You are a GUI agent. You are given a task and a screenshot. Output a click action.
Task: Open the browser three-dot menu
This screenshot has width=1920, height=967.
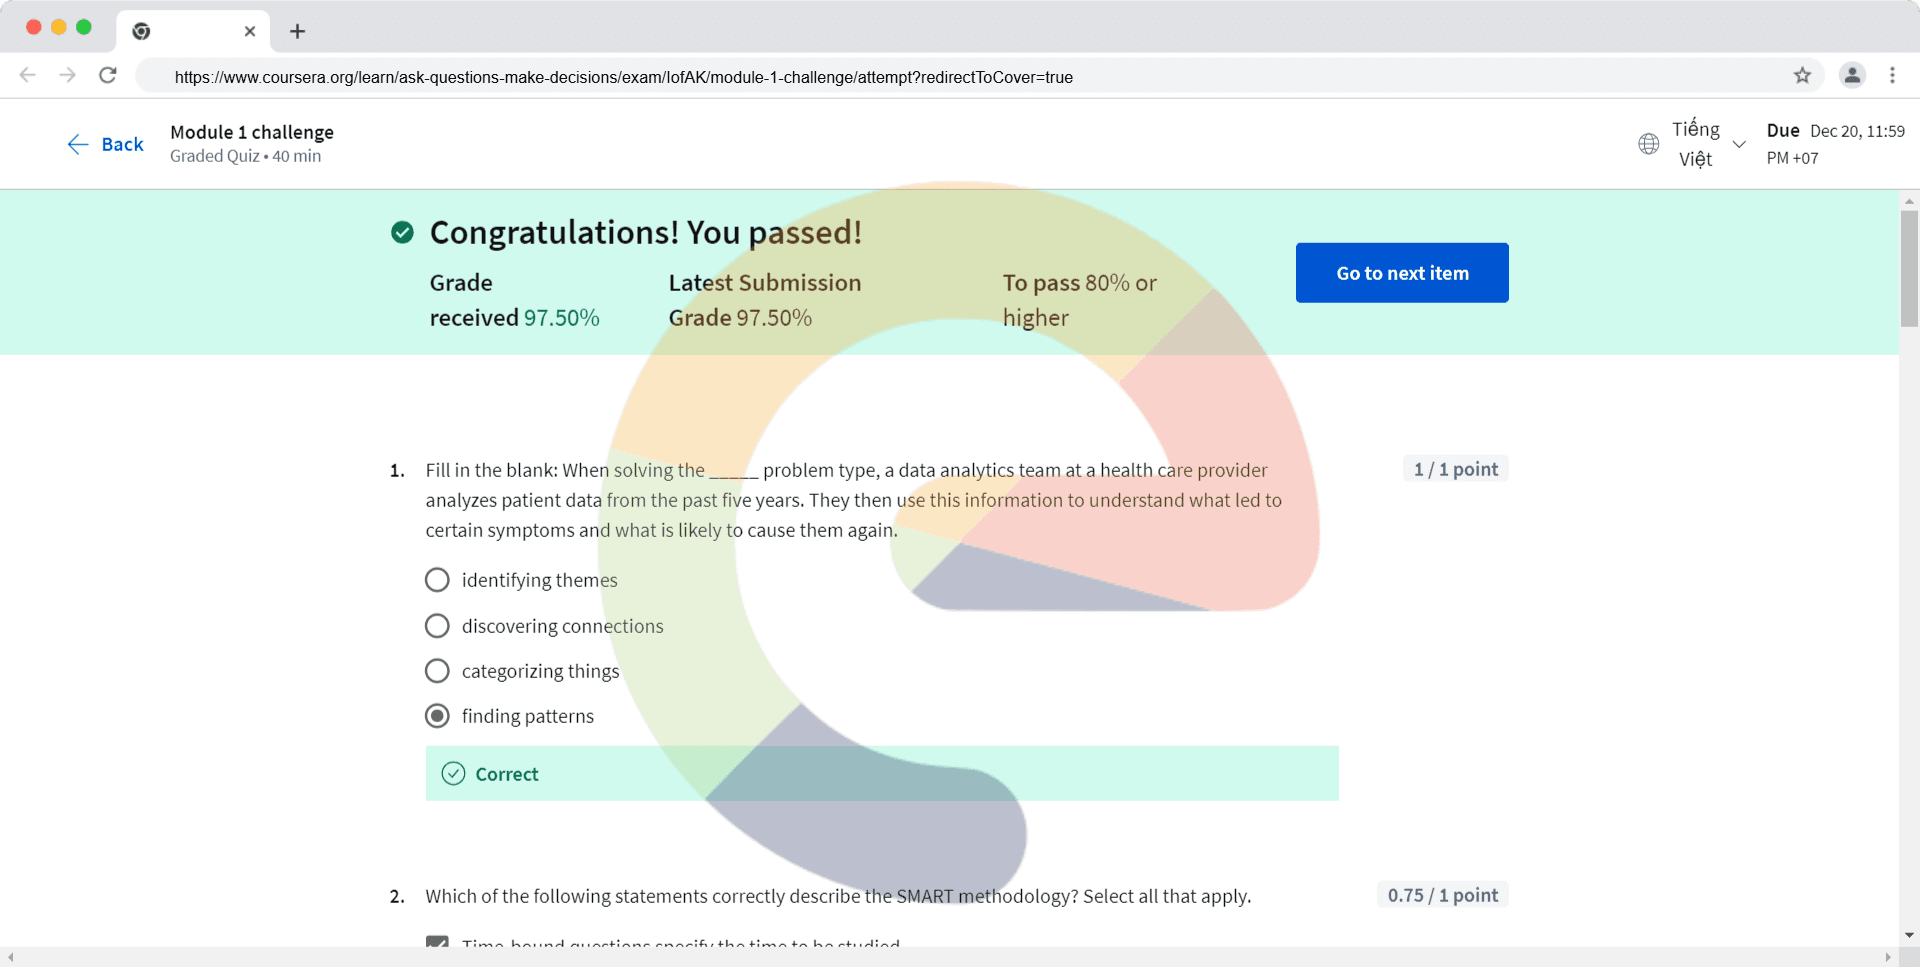tap(1892, 75)
